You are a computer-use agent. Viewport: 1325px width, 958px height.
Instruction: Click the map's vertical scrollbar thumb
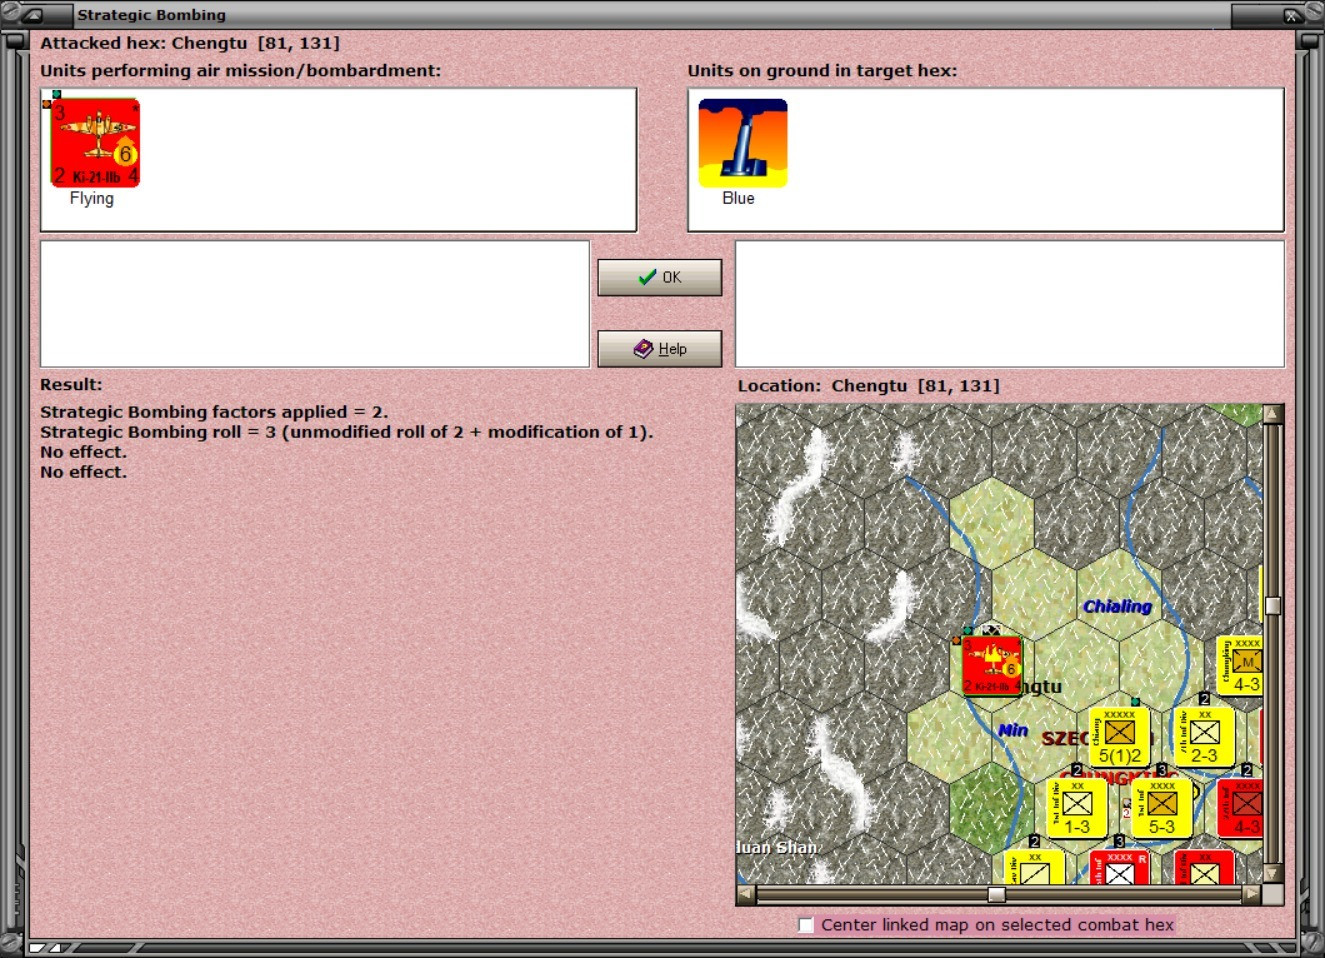1273,606
